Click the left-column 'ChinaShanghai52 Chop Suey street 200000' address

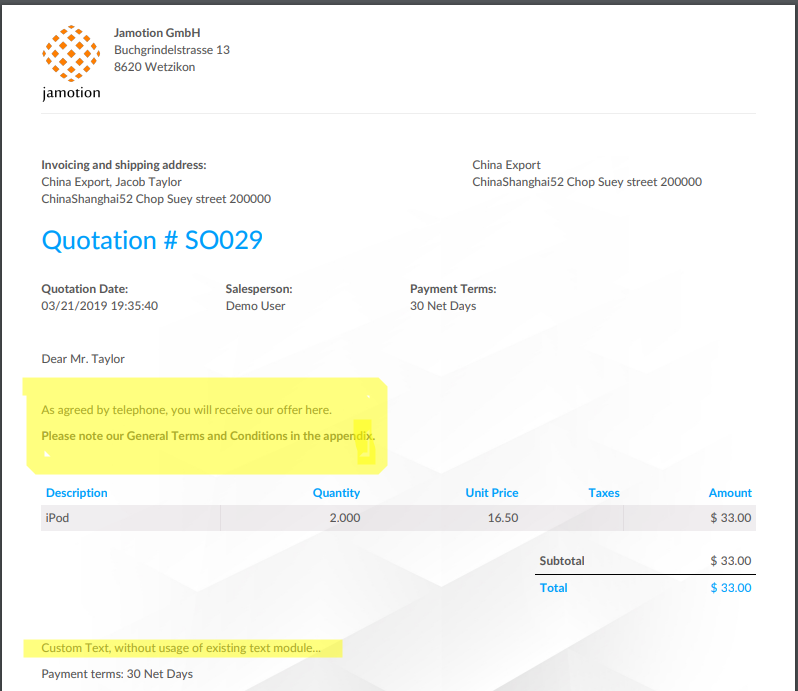[x=156, y=199]
